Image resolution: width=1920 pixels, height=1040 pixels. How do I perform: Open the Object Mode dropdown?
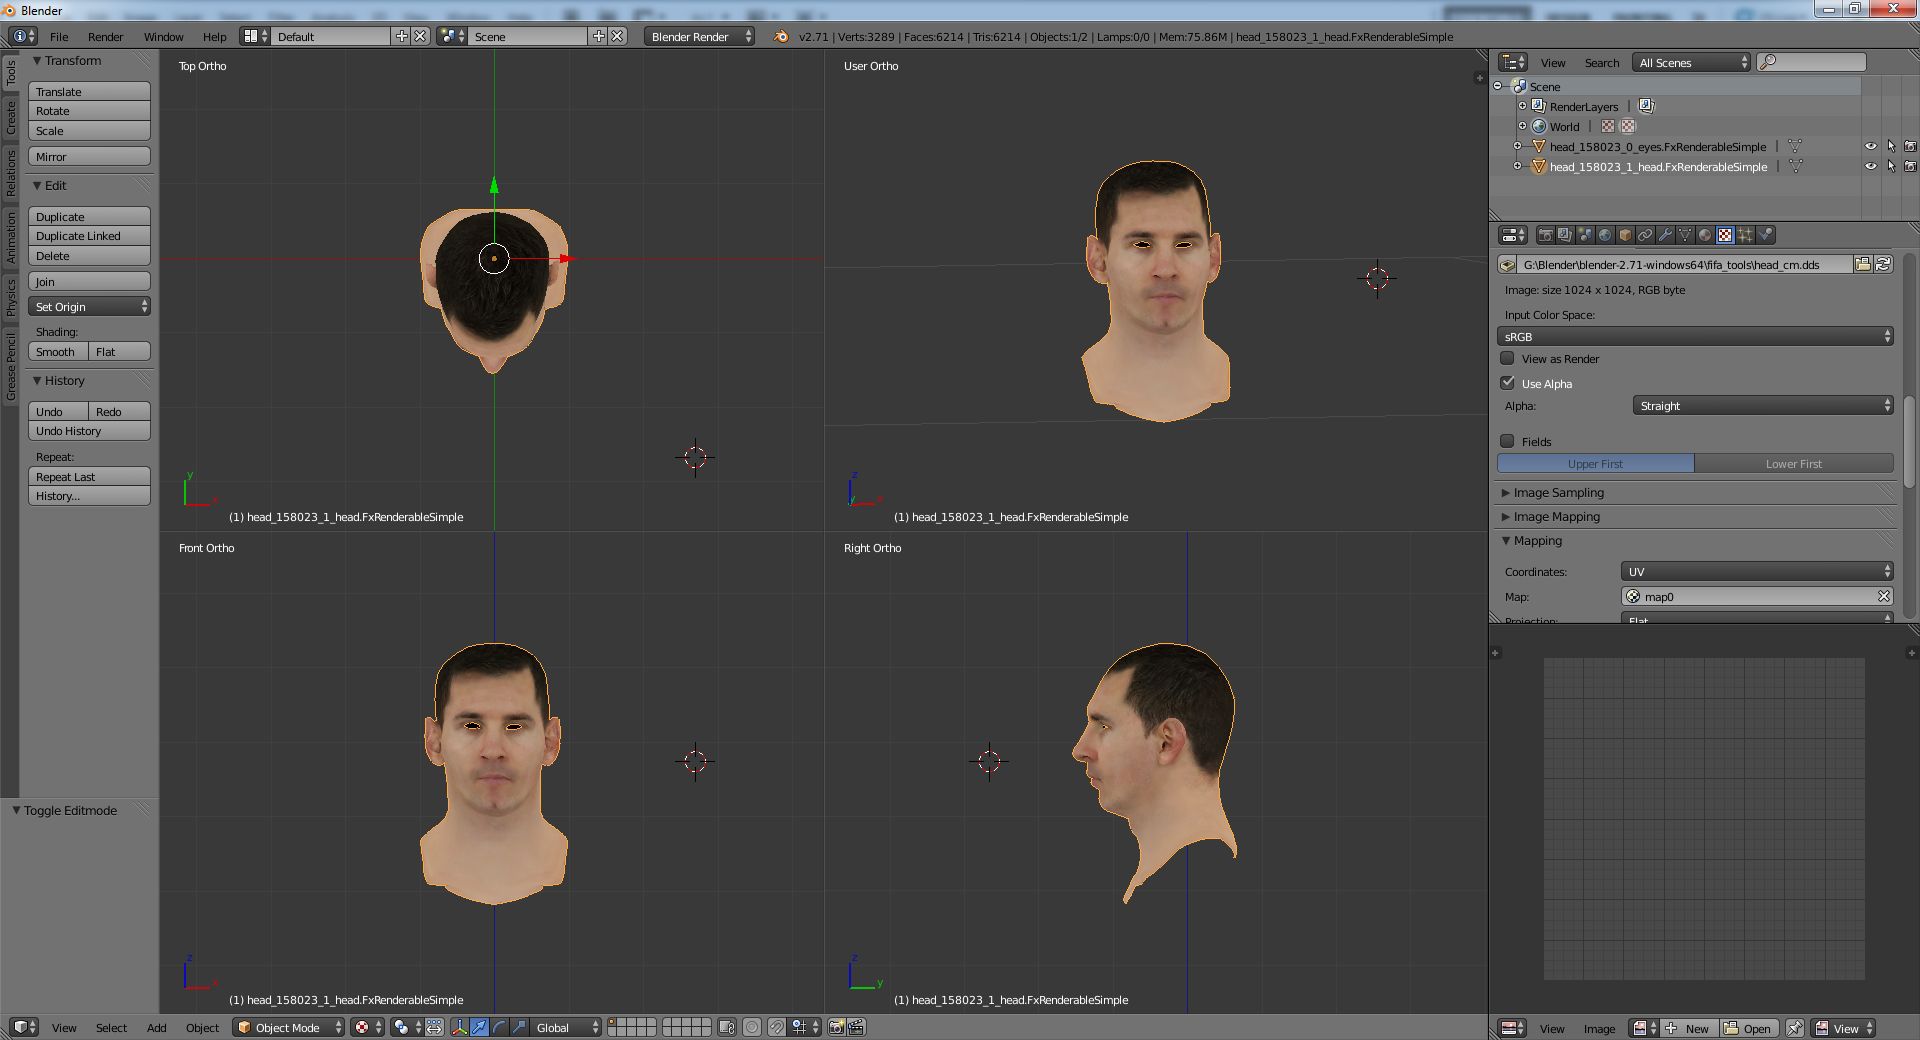point(288,1027)
